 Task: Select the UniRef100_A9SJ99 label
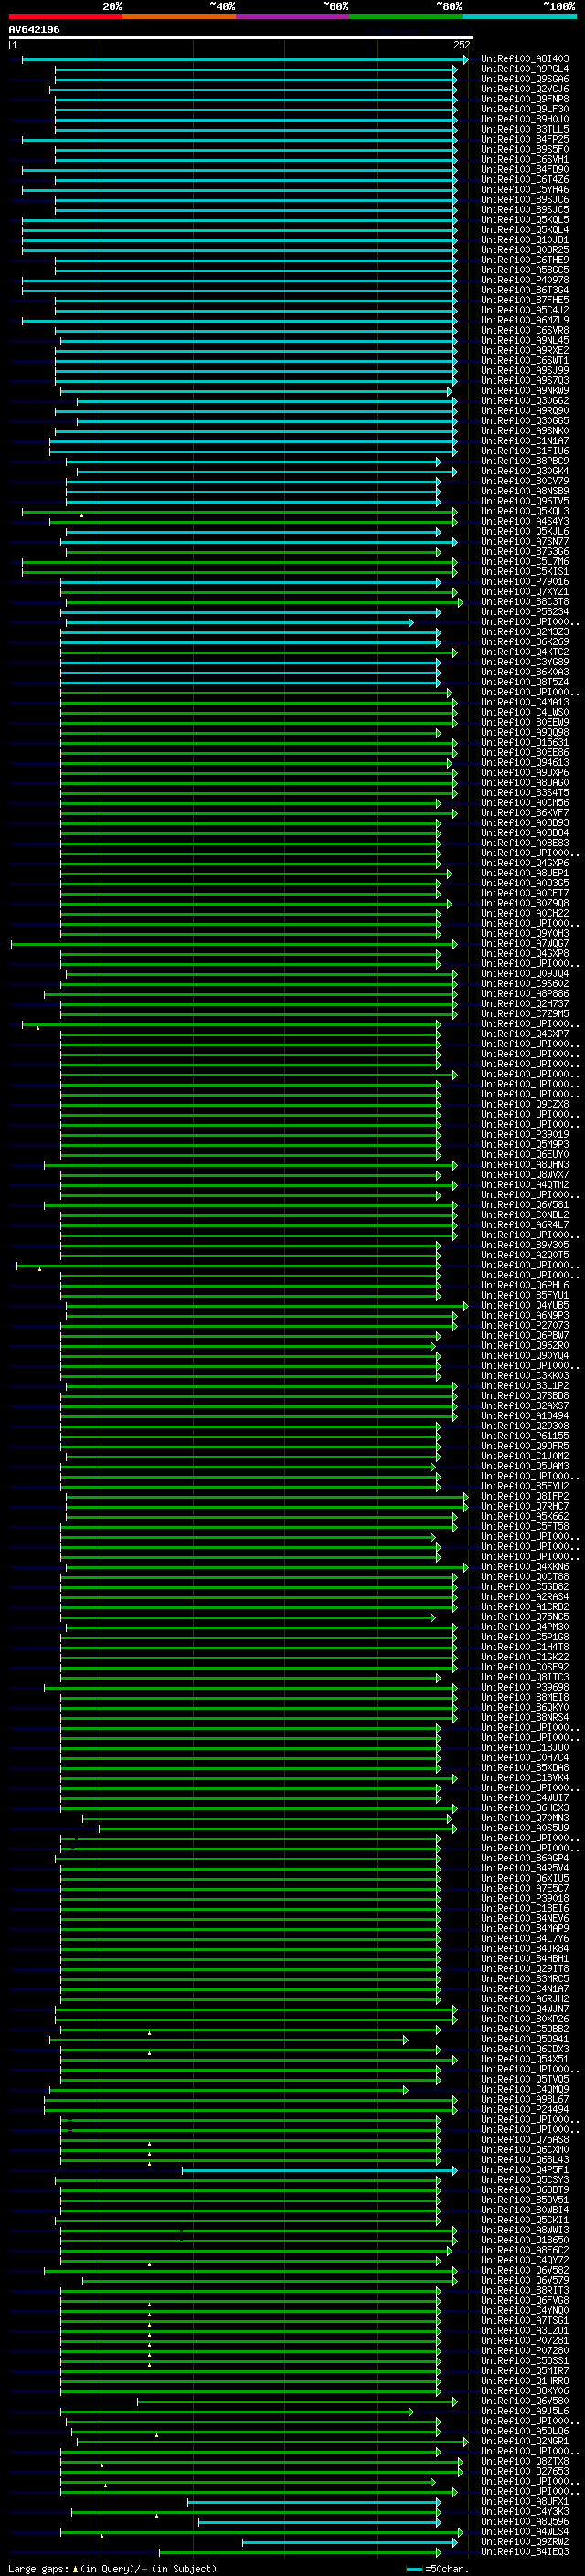[x=525, y=370]
